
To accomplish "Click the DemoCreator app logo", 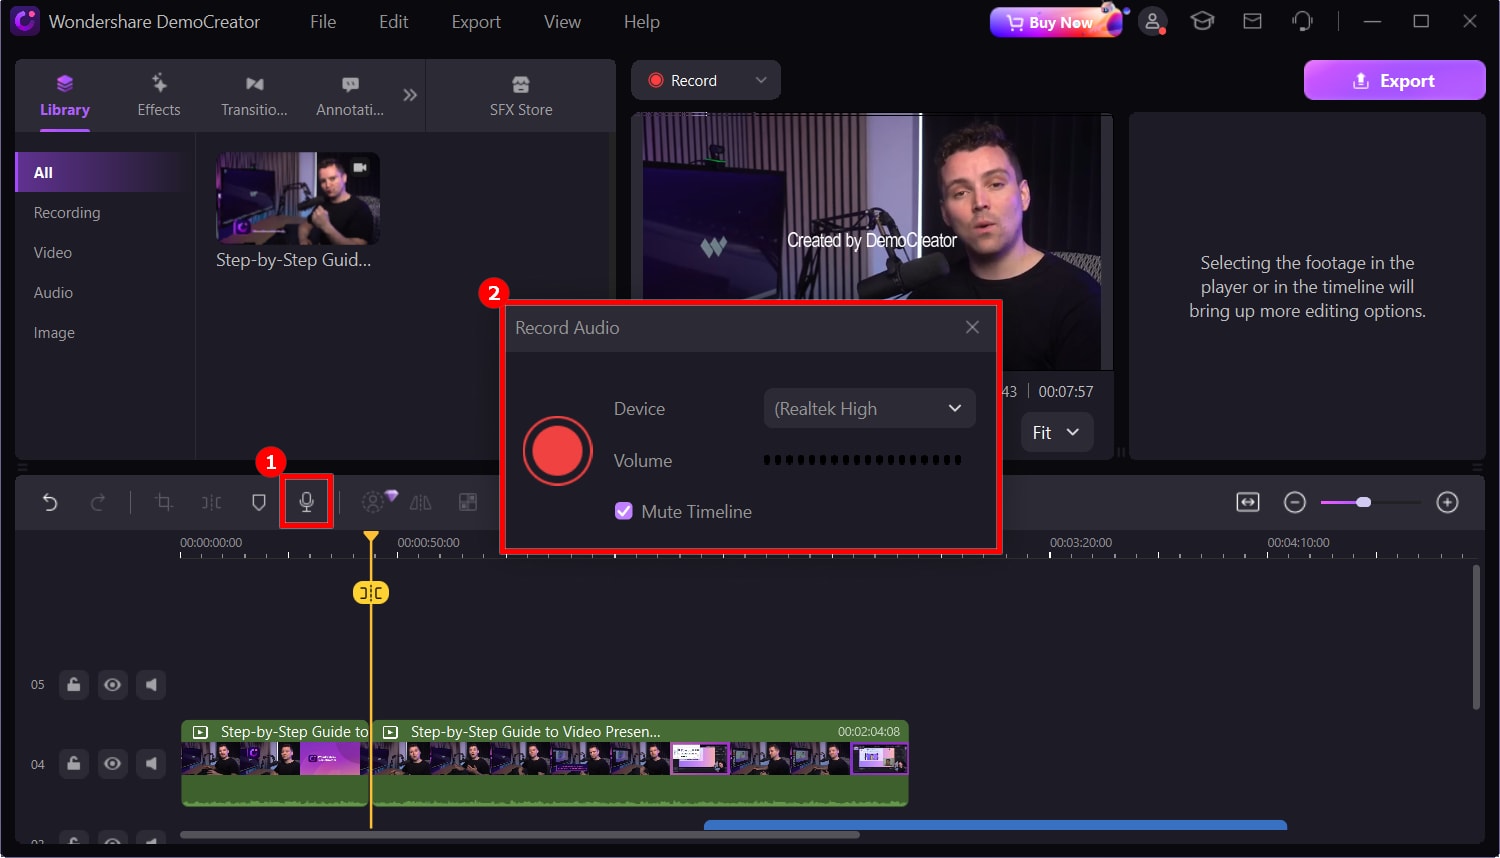I will 25,21.
